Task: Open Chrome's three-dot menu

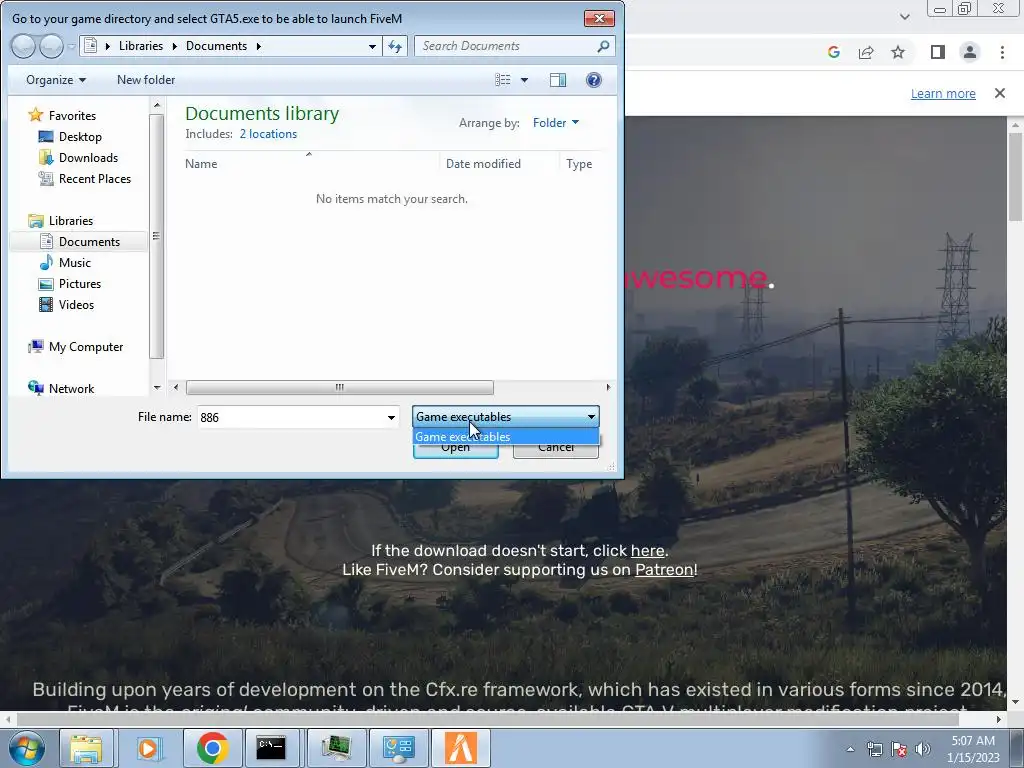Action: pyautogui.click(x=1002, y=52)
